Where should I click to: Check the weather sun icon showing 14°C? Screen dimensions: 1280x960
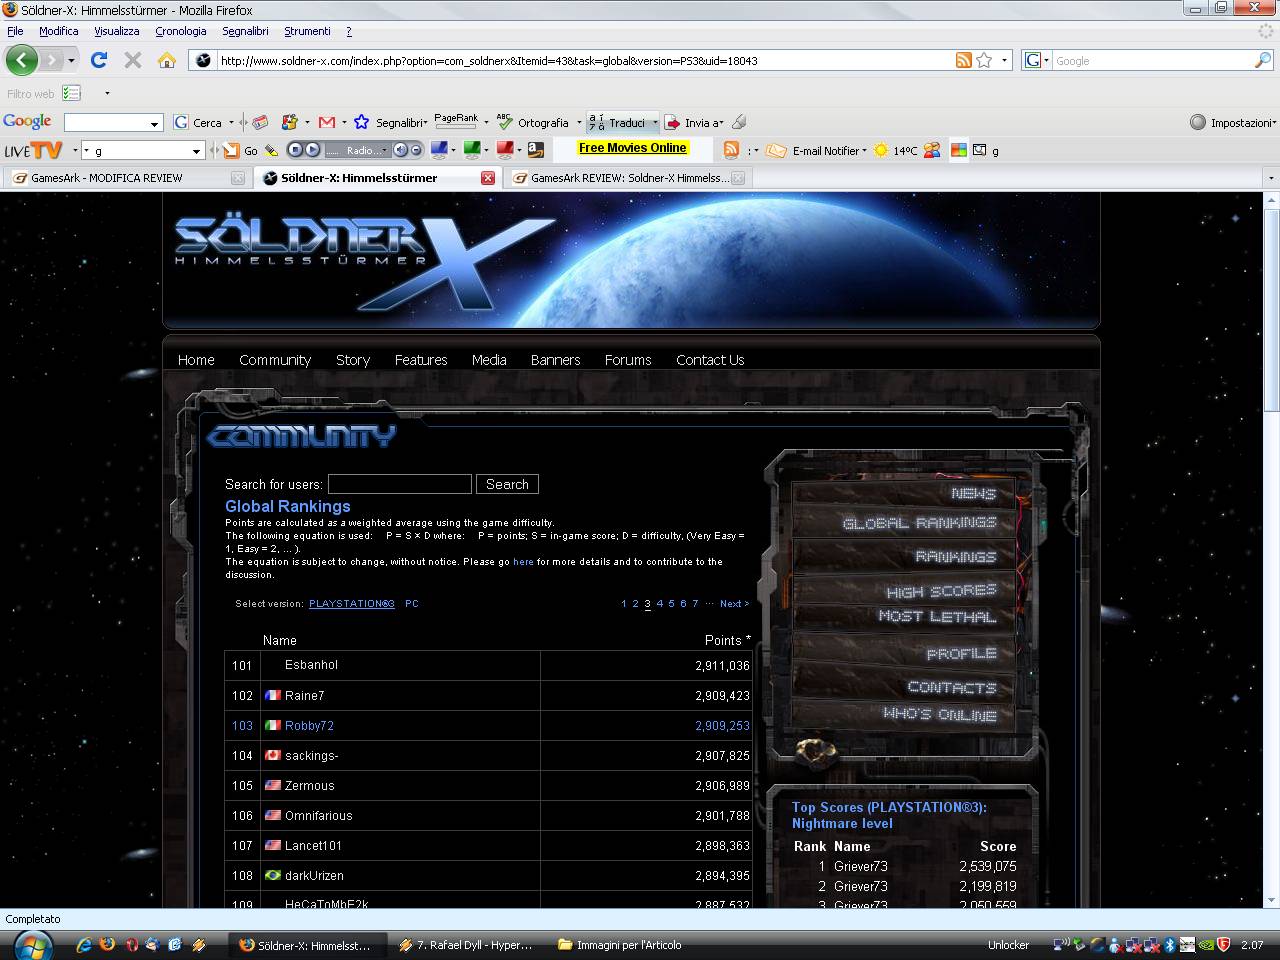tap(881, 150)
